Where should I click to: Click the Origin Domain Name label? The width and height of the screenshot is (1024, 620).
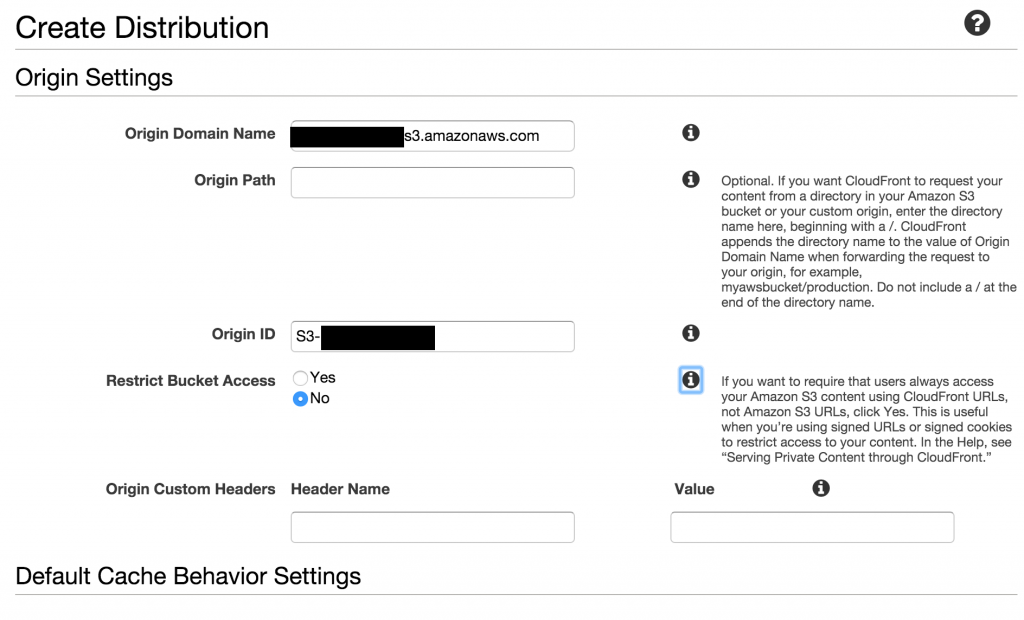pos(200,134)
